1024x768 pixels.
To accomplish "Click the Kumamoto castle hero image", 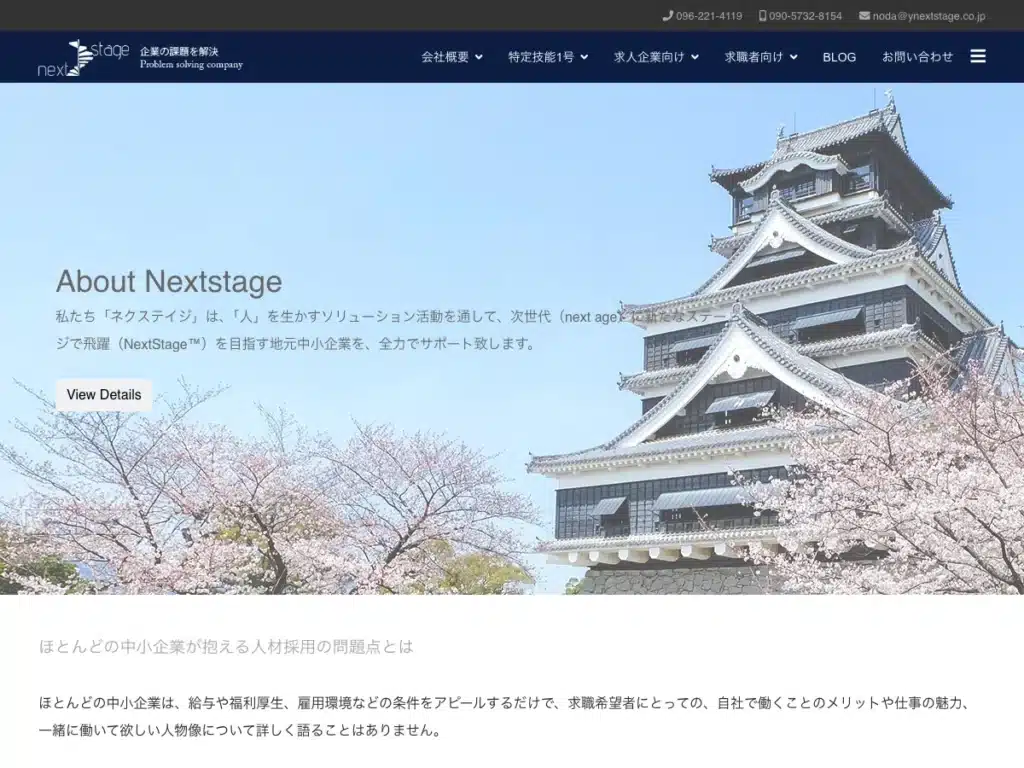I will (512, 338).
